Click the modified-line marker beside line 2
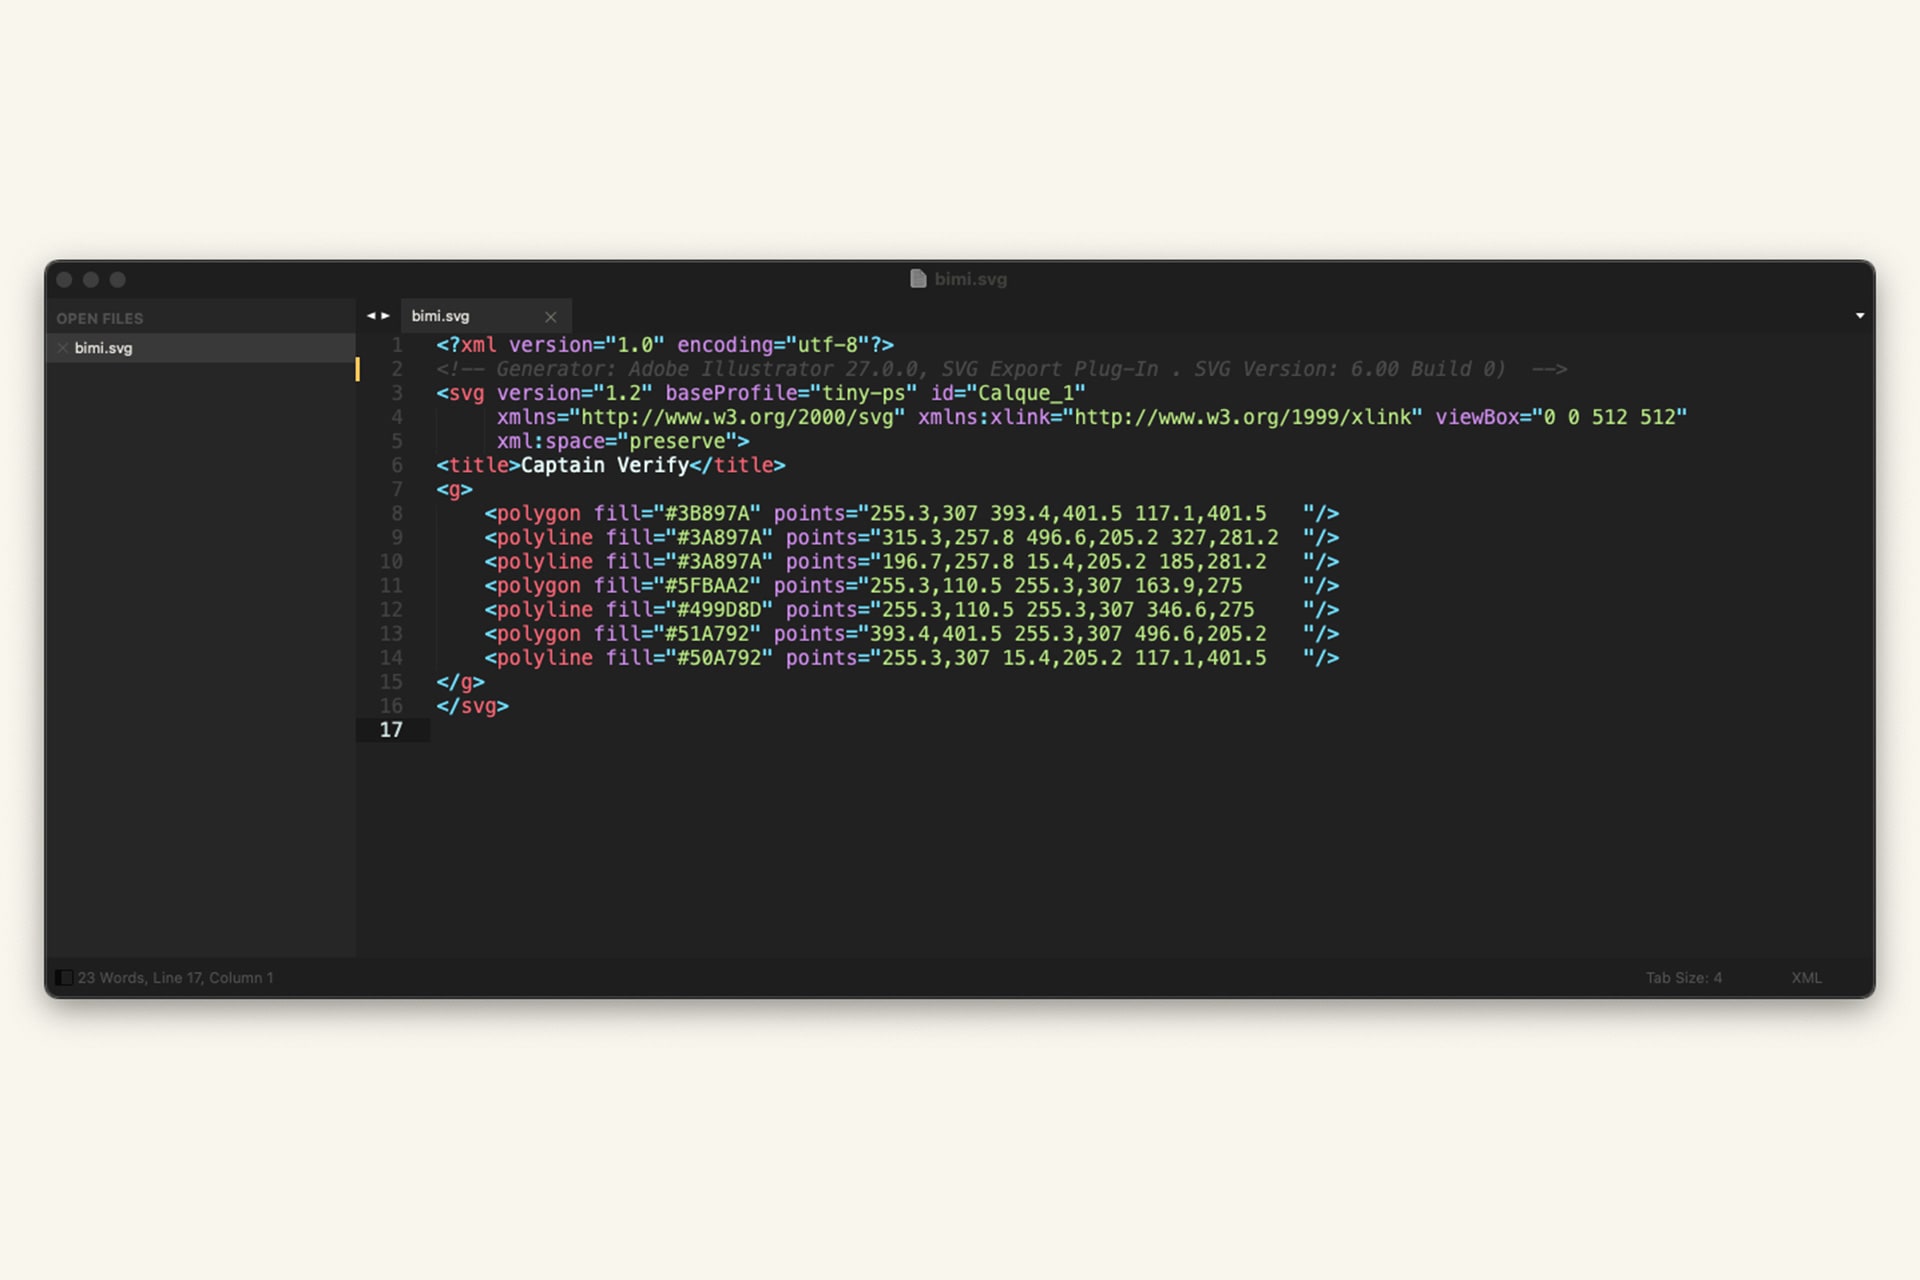This screenshot has width=1920, height=1280. 357,369
